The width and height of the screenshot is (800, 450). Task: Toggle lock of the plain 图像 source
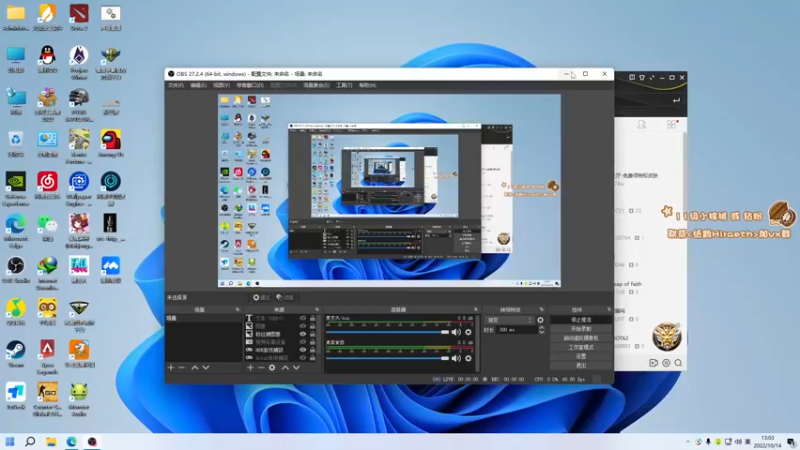[x=312, y=326]
